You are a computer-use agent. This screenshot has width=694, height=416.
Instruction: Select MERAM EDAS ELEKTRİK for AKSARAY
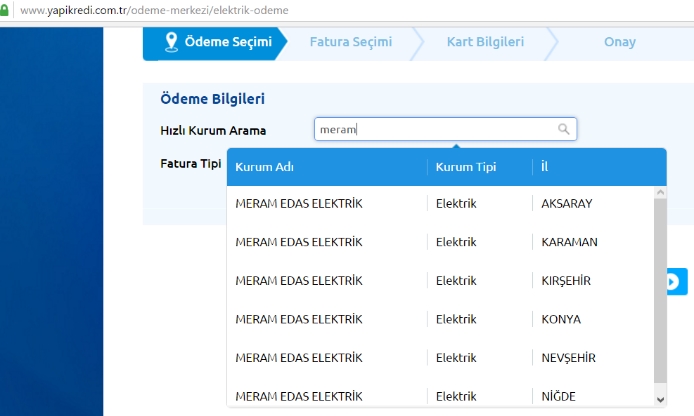click(440, 204)
